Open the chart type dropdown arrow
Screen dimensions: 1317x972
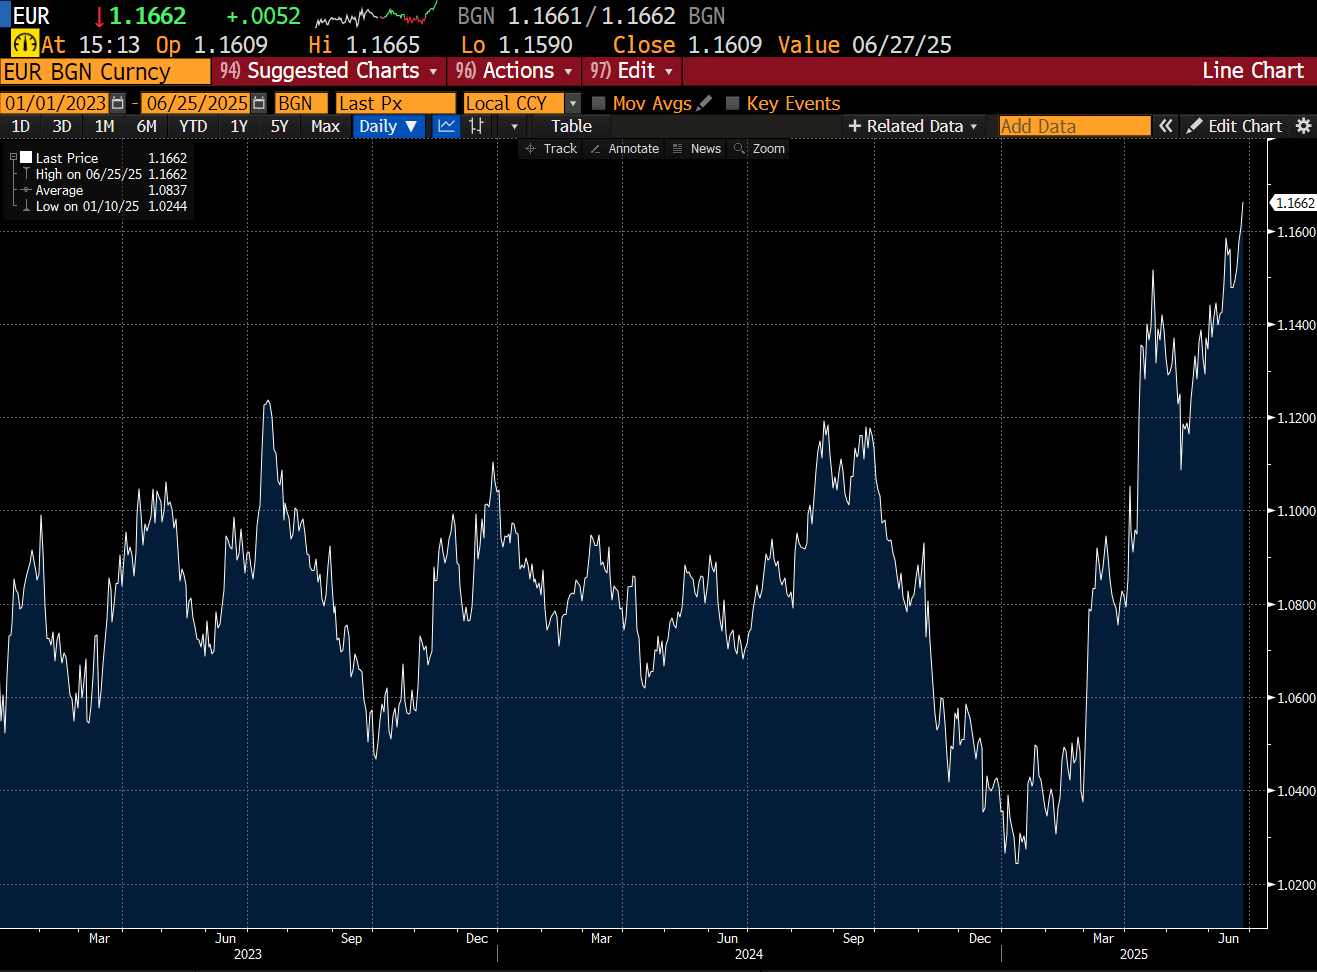[514, 126]
